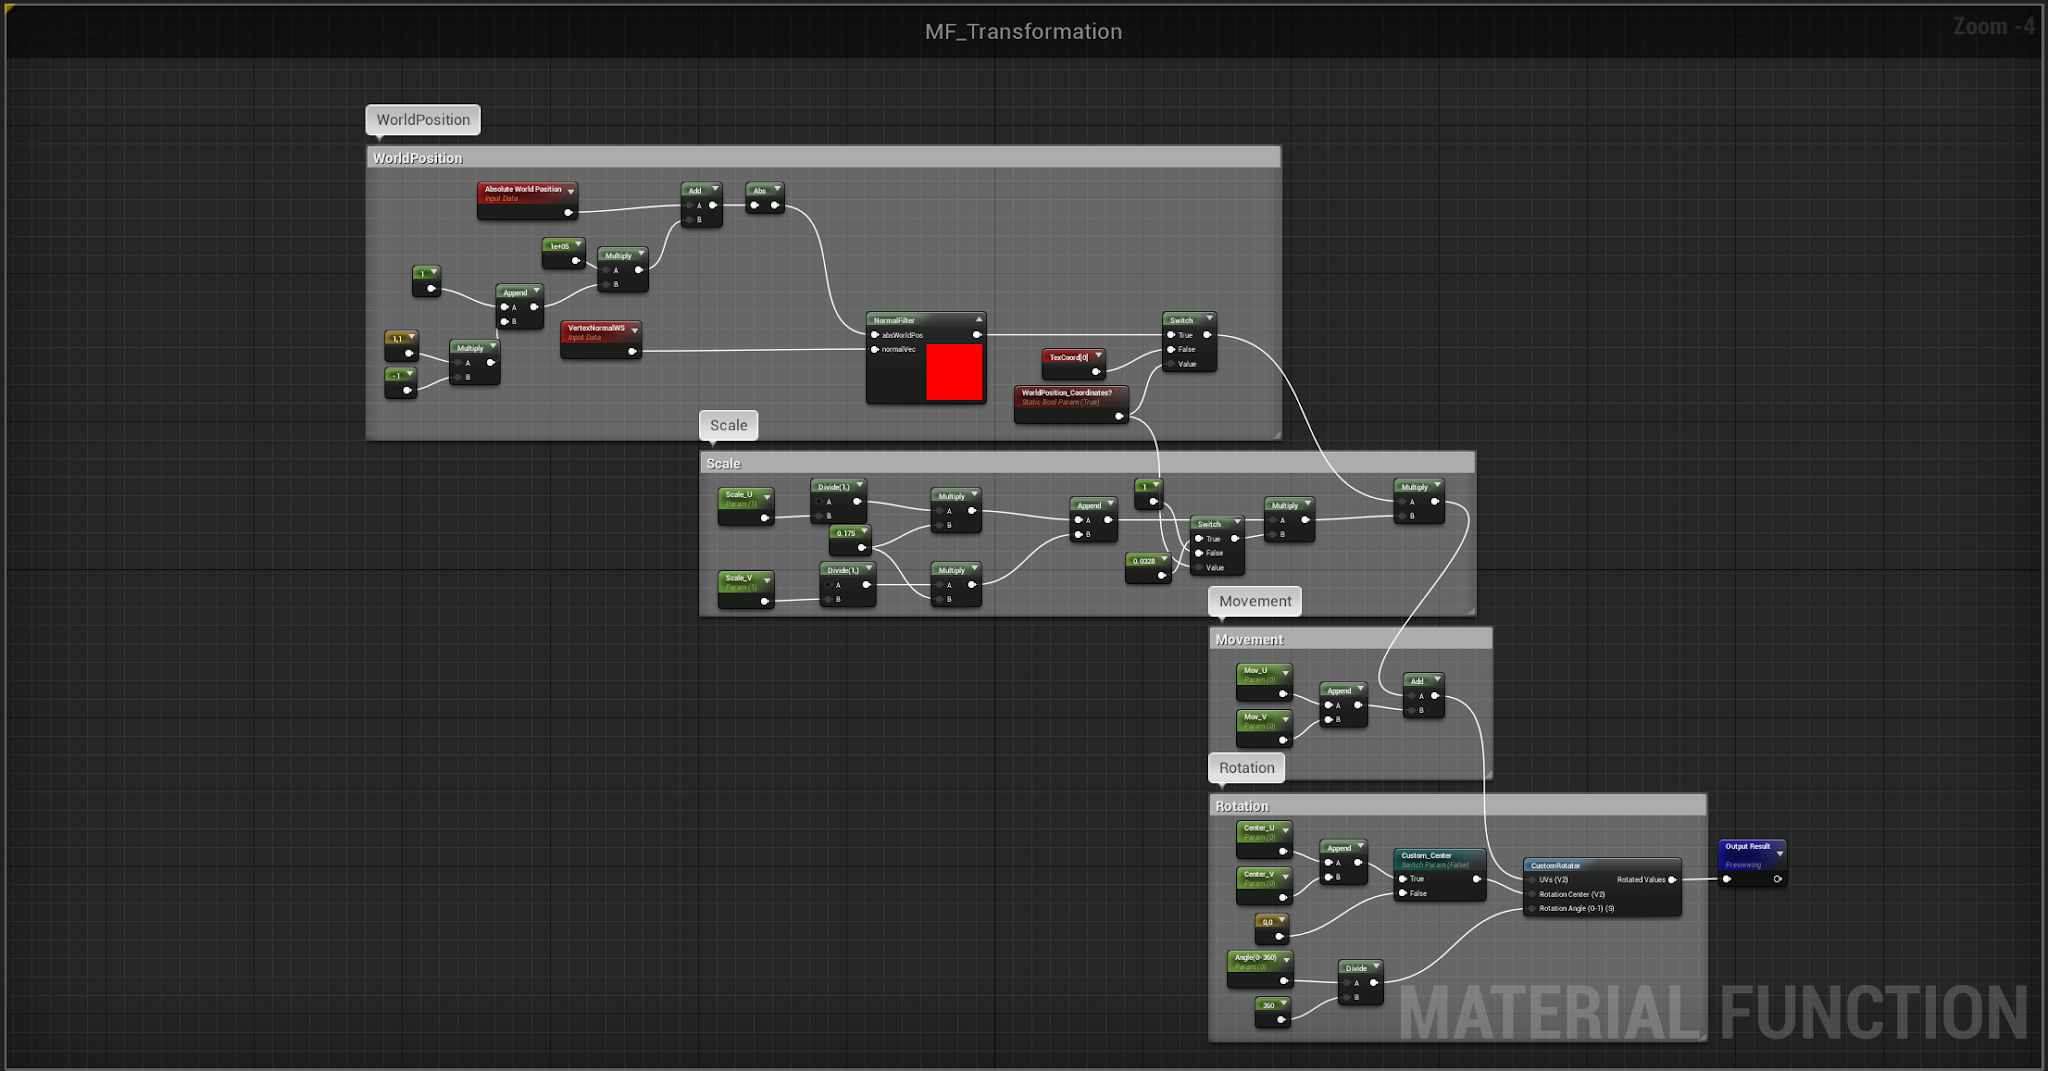Click the UVs (V2) input pin on CustomRotator
Image resolution: width=2048 pixels, height=1071 pixels.
tap(1531, 880)
